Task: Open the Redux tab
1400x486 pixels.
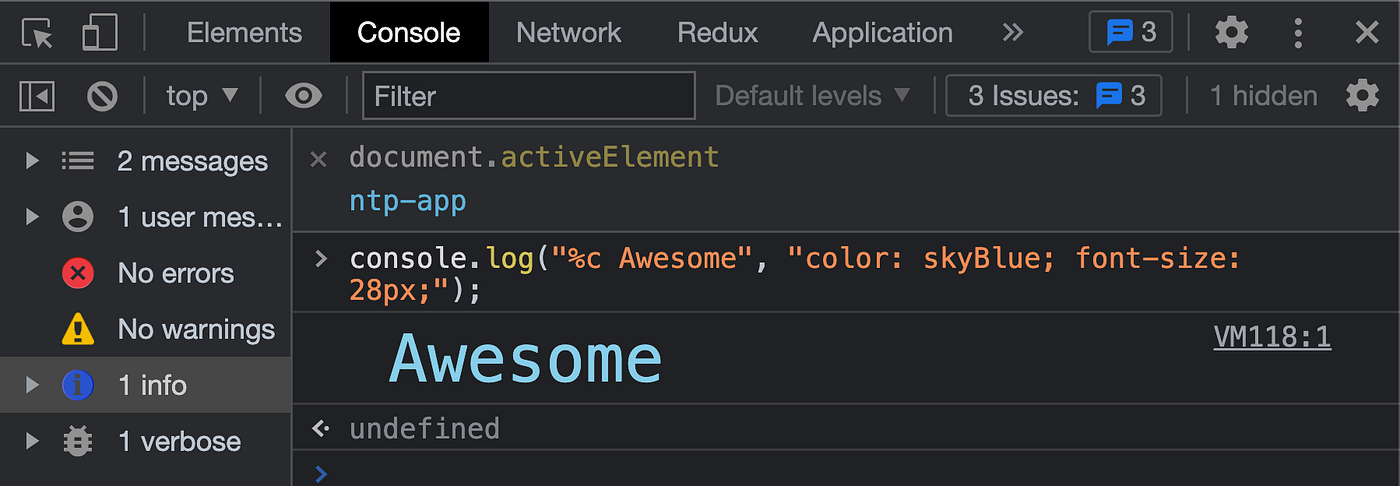Action: pos(716,33)
